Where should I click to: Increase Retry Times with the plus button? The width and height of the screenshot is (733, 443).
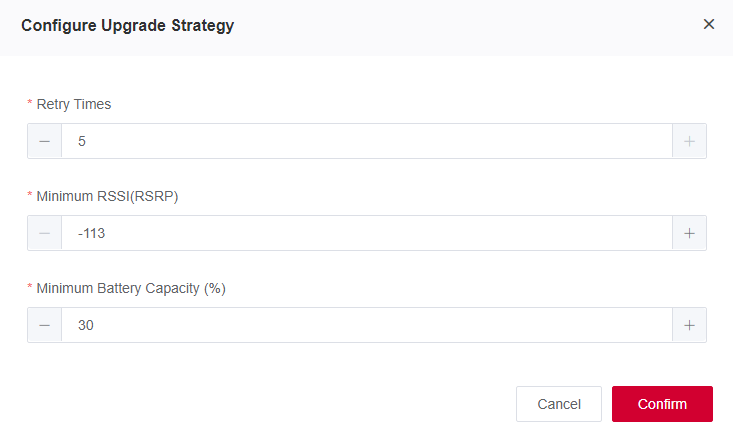click(x=689, y=141)
